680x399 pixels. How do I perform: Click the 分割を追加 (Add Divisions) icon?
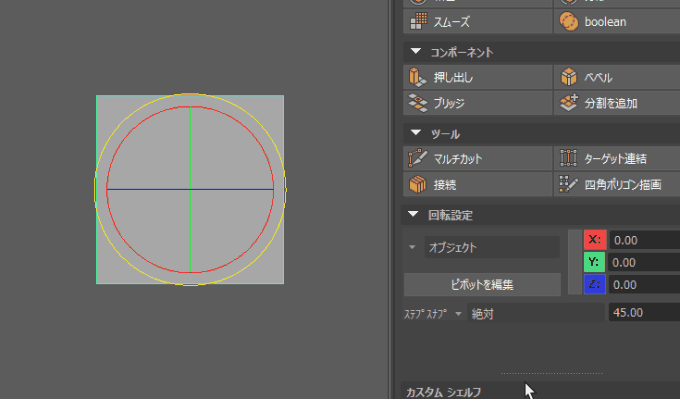(x=569, y=103)
